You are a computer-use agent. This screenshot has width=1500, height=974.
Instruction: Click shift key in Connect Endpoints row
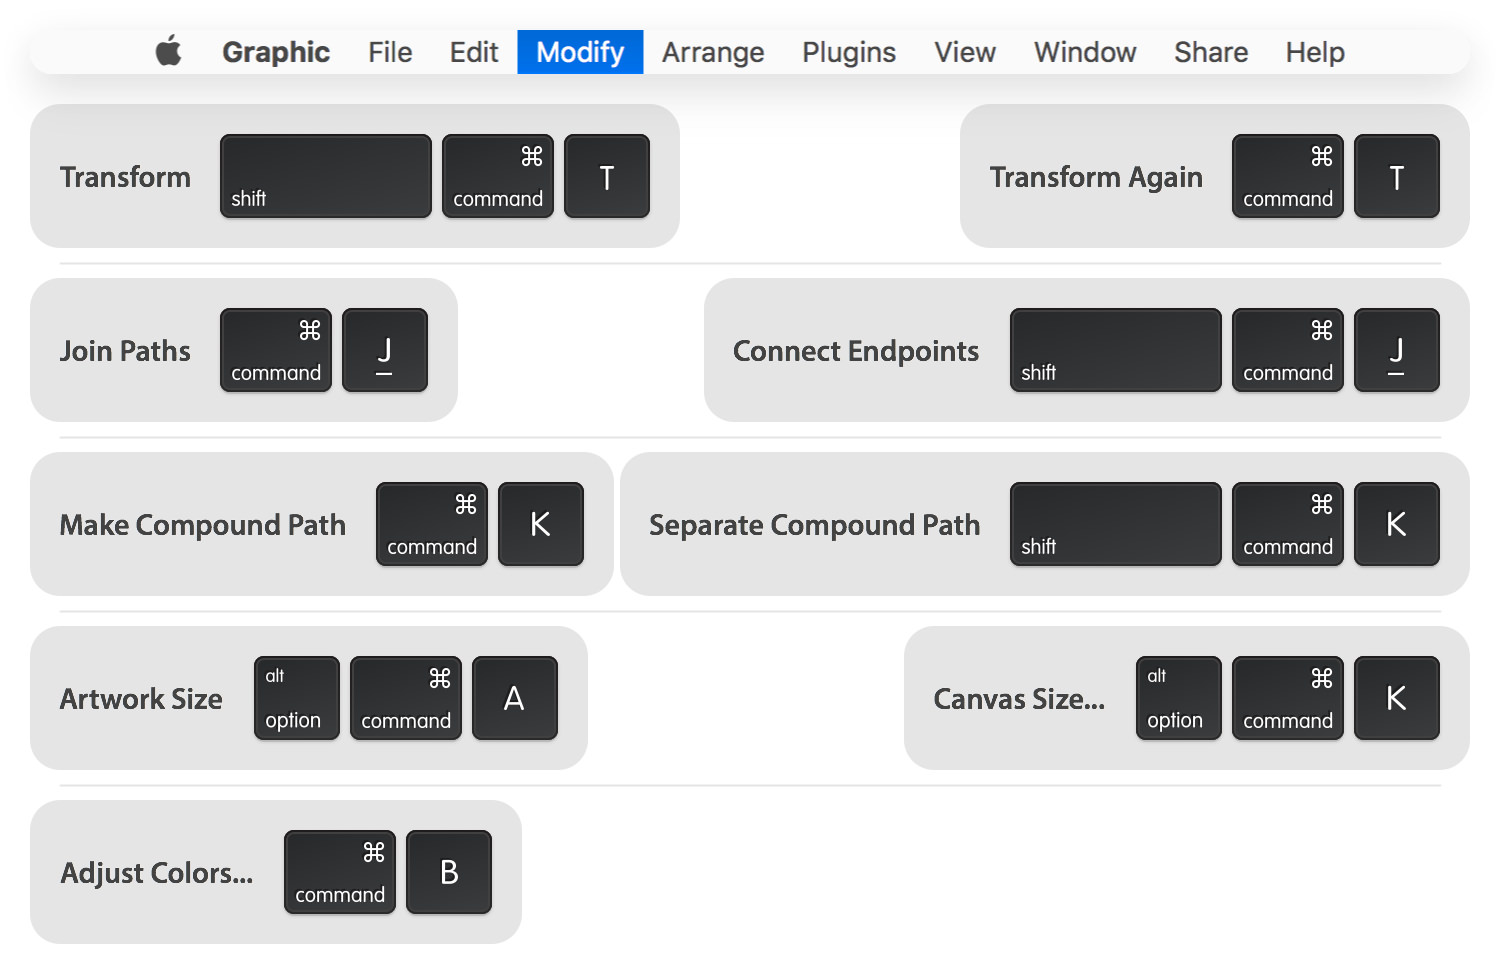coord(1116,351)
